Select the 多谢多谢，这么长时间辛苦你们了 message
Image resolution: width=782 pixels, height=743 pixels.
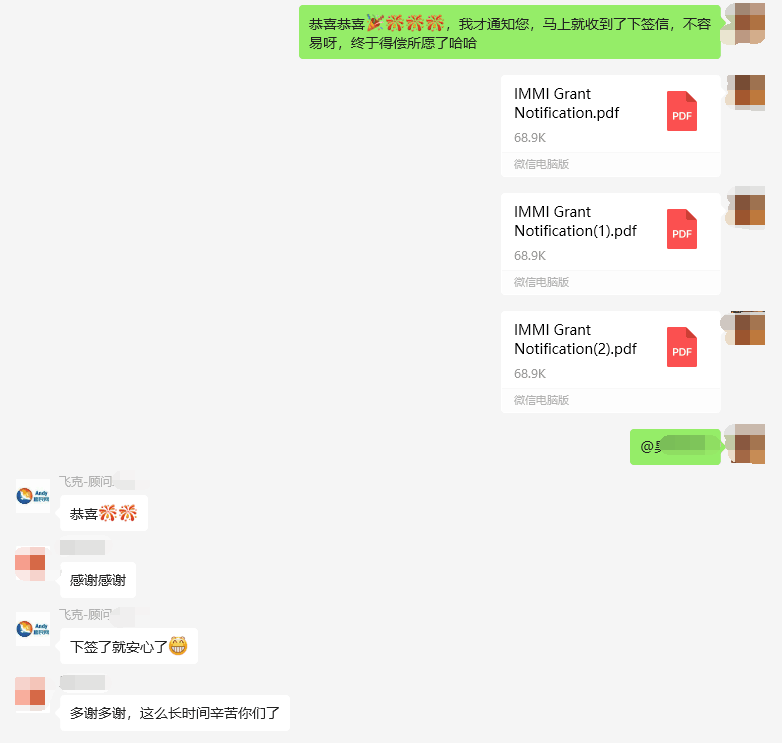point(175,713)
